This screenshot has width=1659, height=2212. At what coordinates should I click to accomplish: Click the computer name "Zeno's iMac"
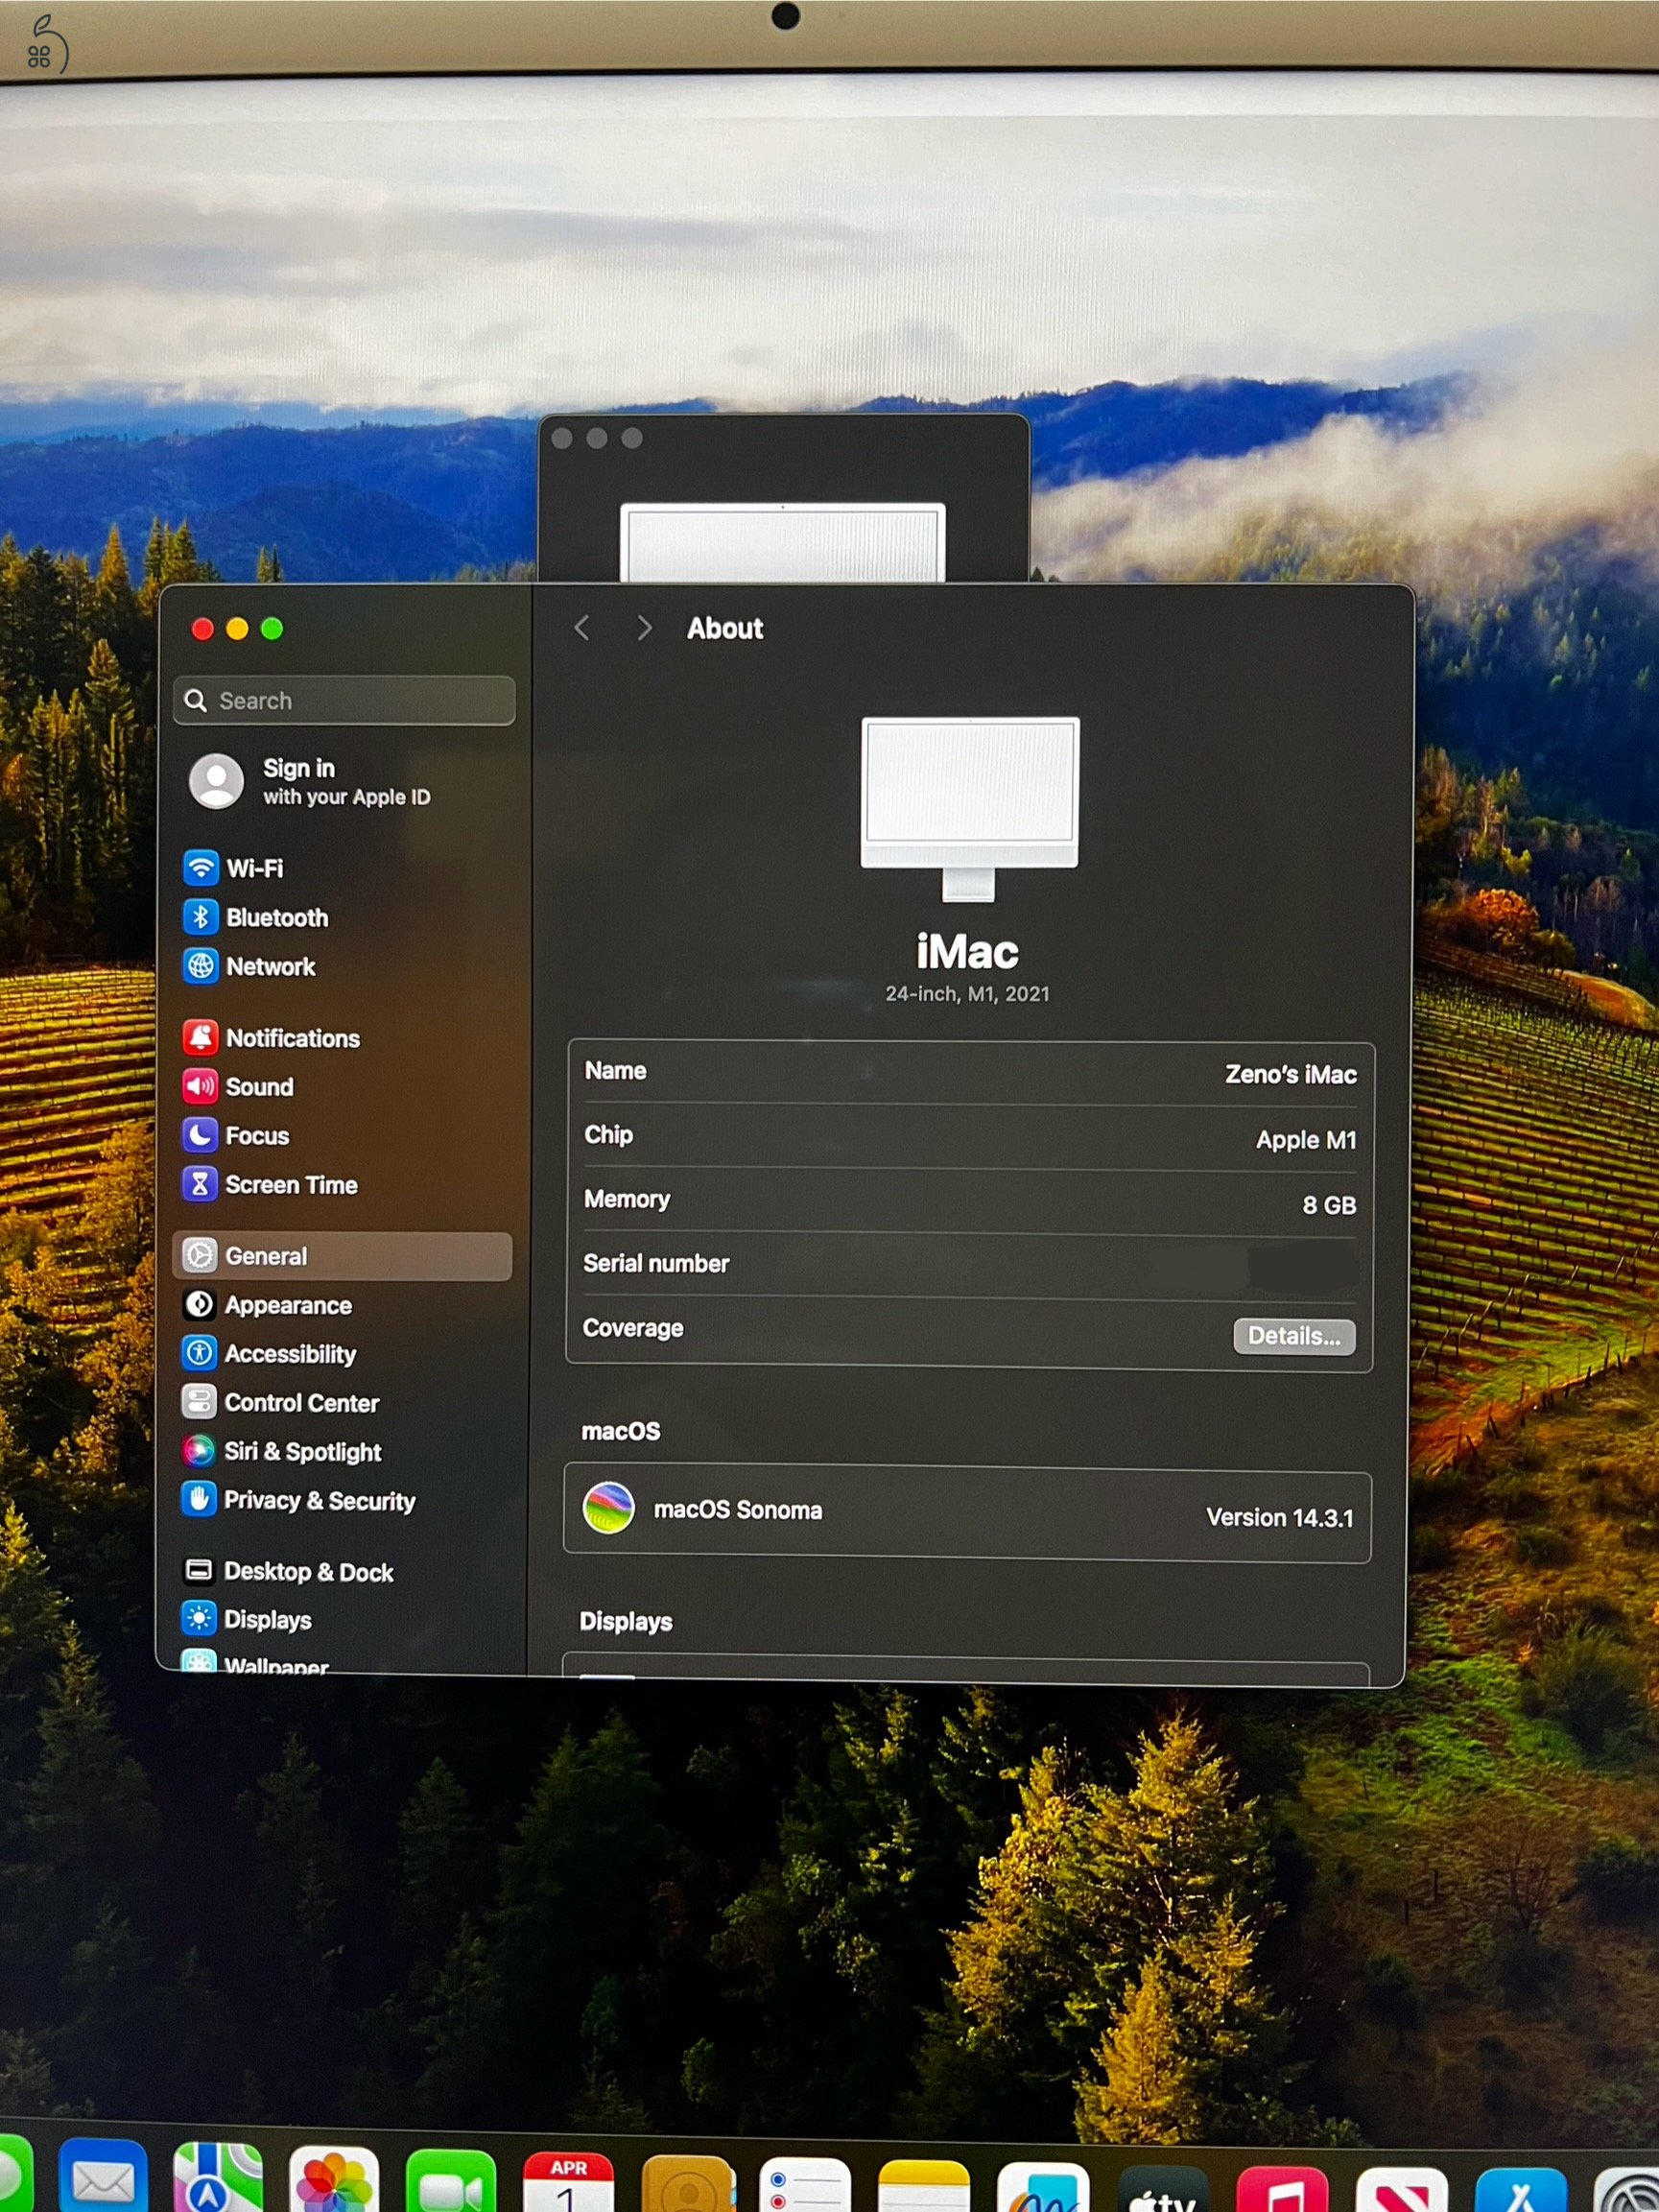pyautogui.click(x=1290, y=1074)
